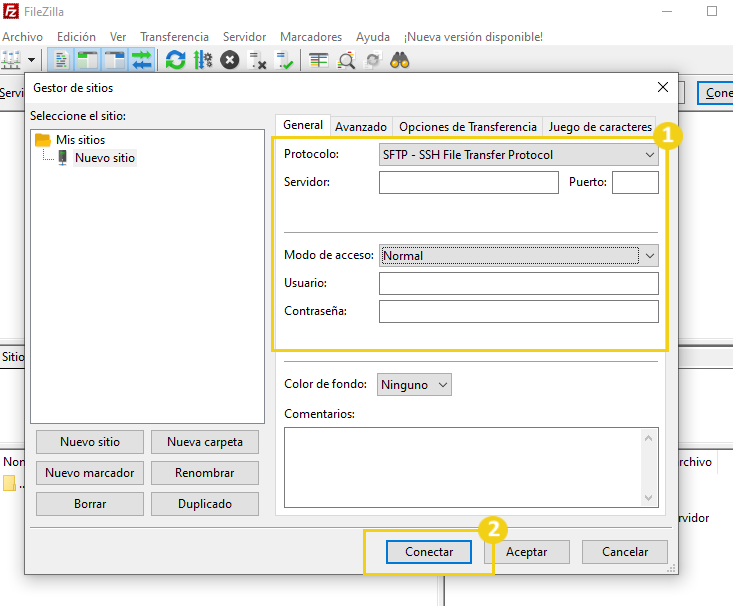
Task: Click the Borrar button
Action: pos(90,504)
